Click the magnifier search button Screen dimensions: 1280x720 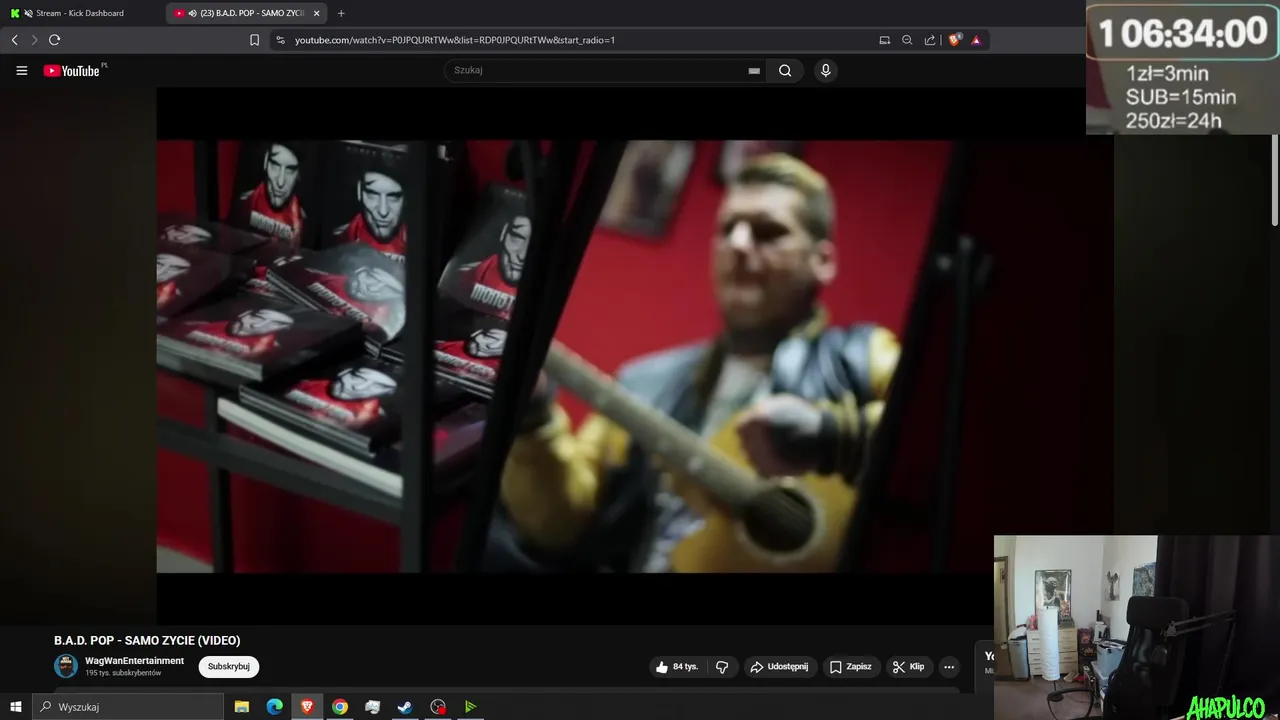[x=785, y=70]
